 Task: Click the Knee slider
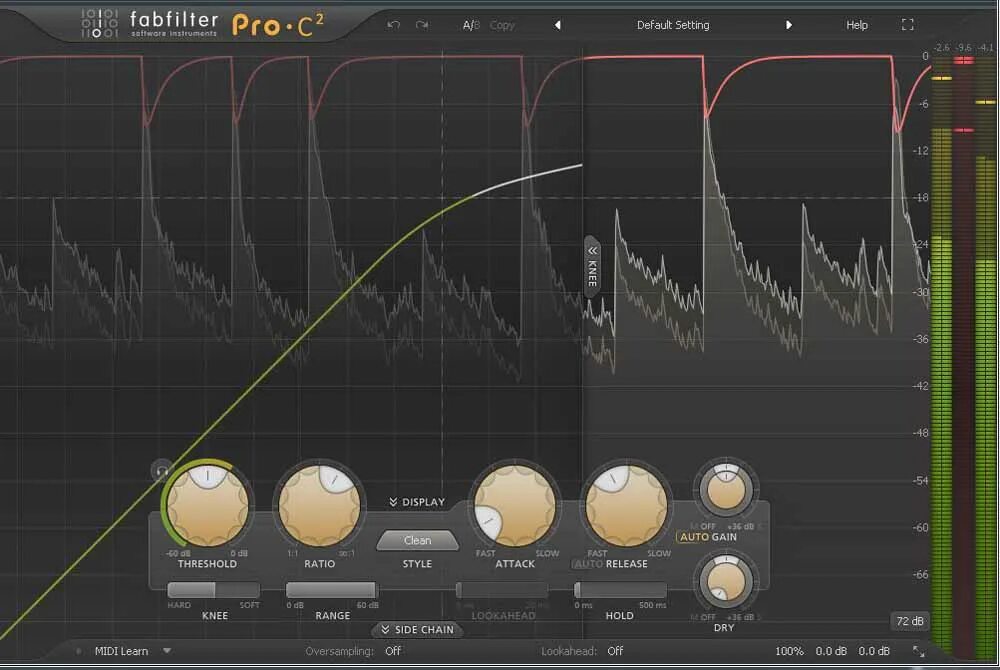tap(214, 590)
